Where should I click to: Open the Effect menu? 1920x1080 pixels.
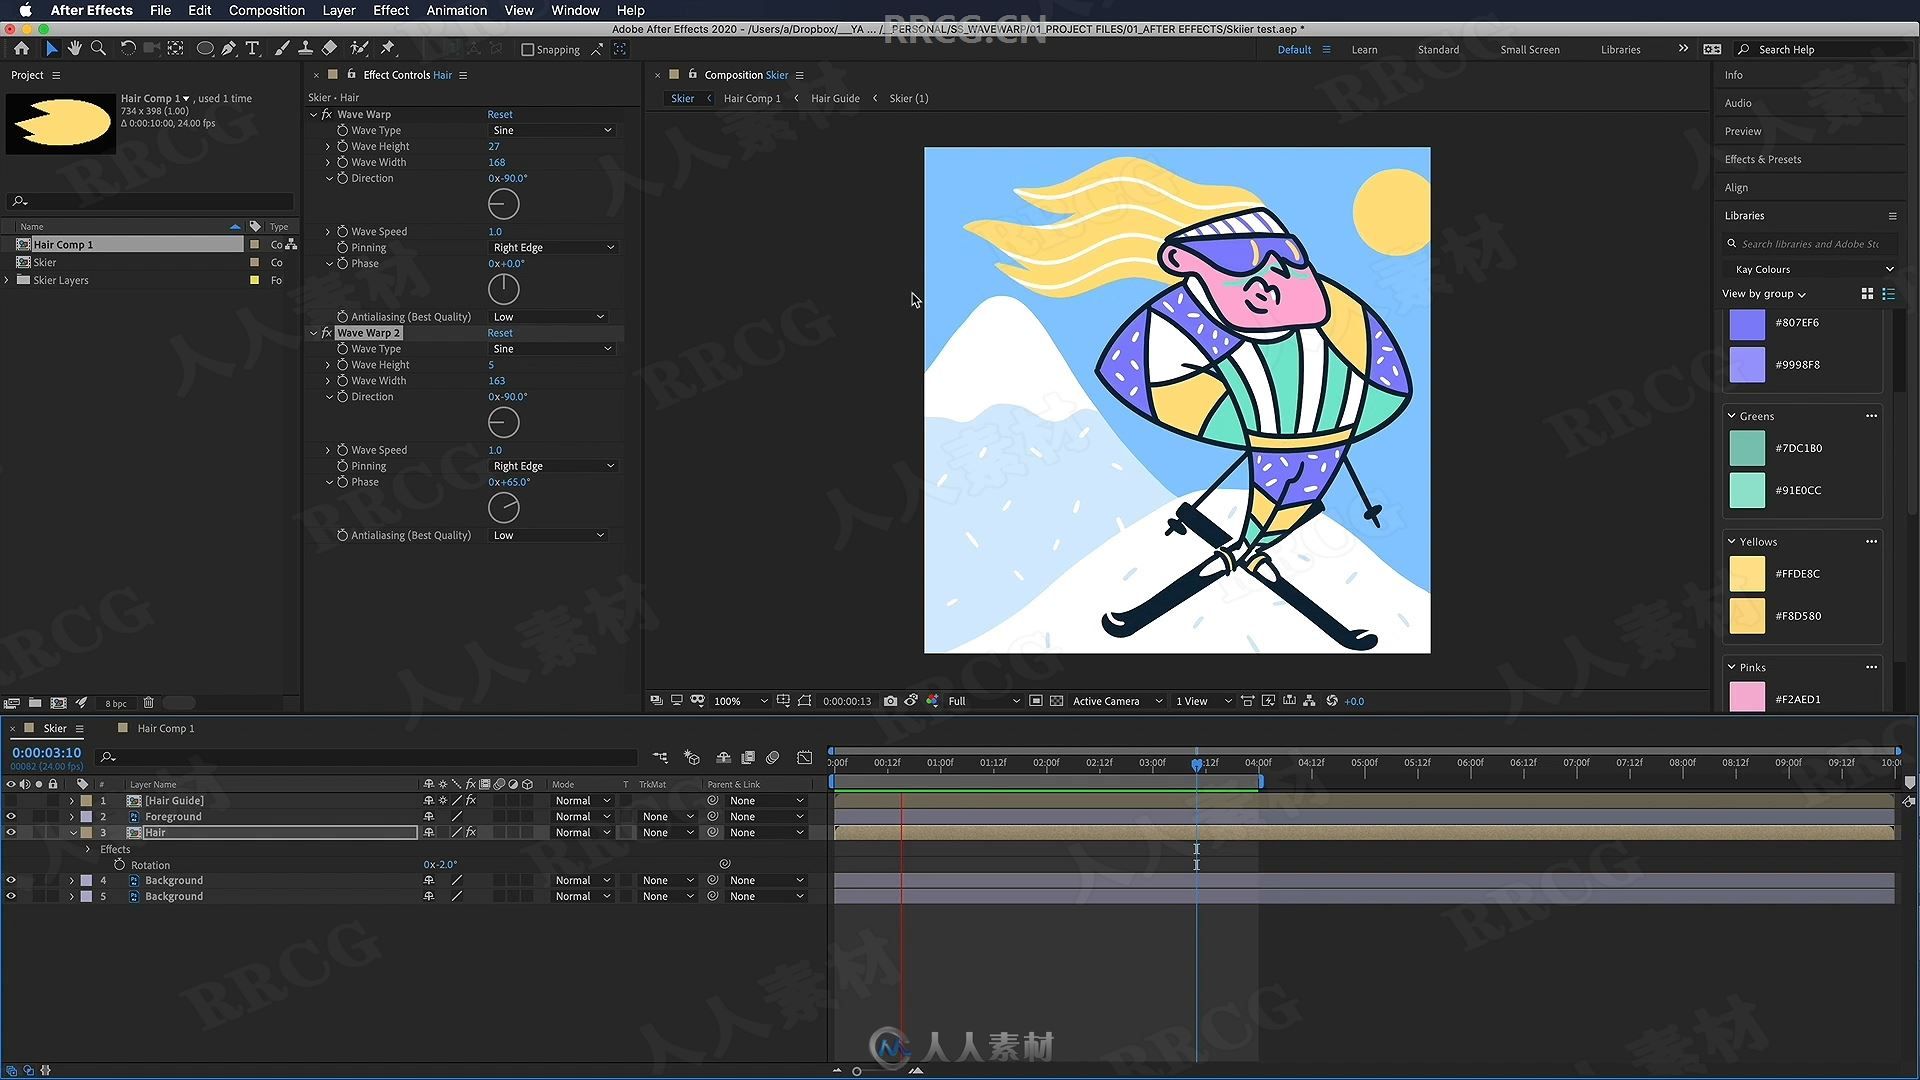(x=390, y=10)
